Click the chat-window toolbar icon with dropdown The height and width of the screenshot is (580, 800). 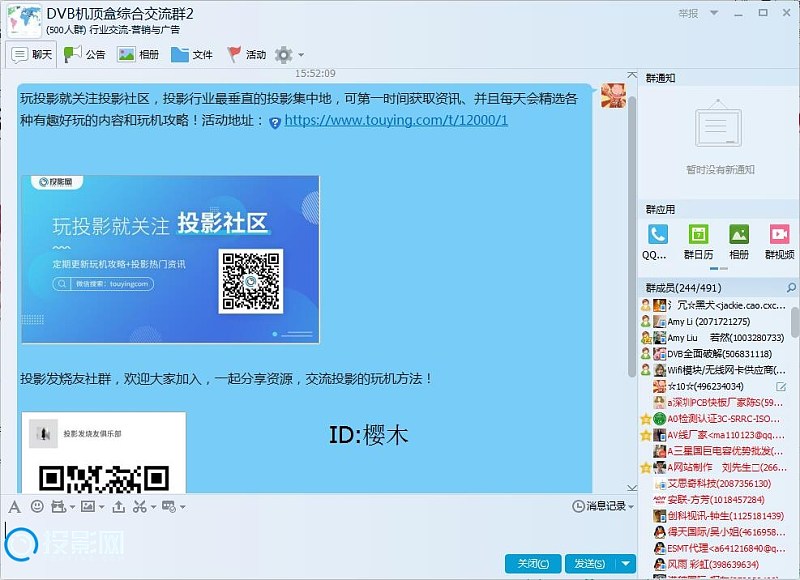click(169, 506)
